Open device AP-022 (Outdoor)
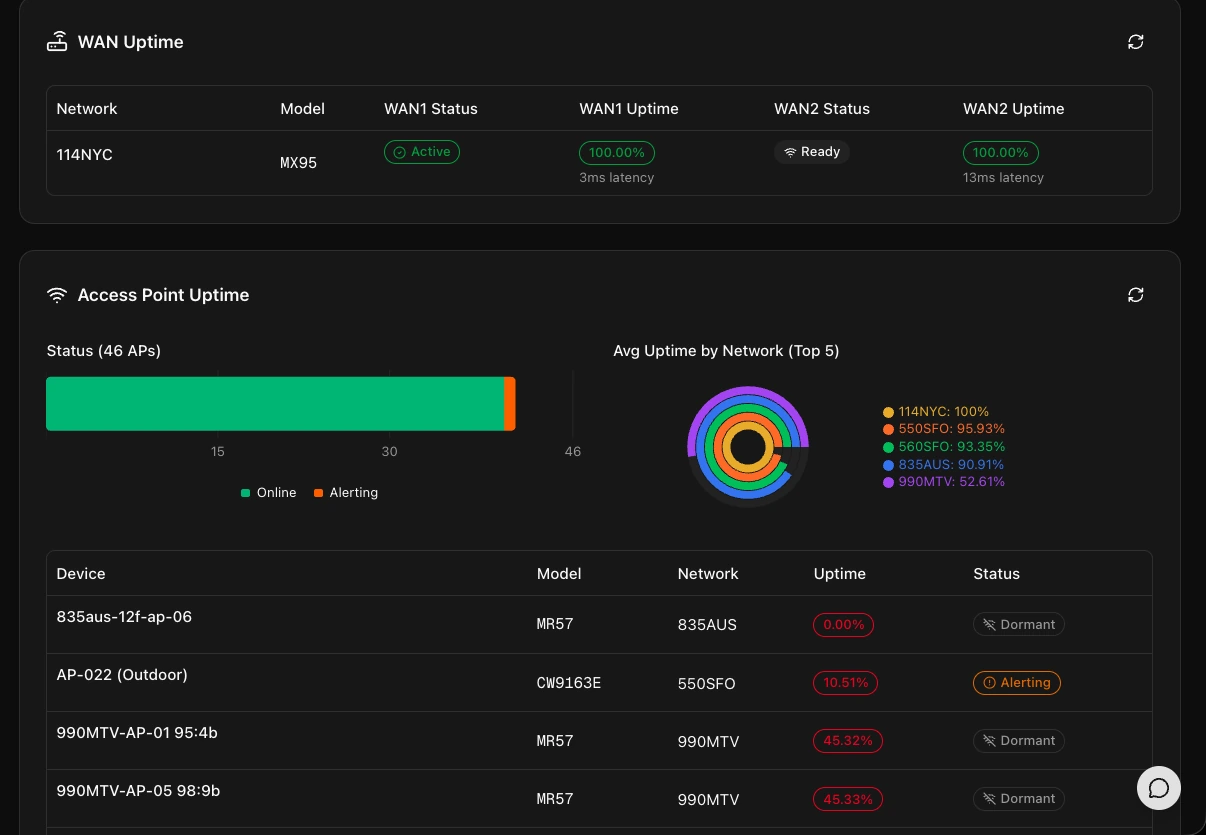This screenshot has height=835, width=1206. point(122,675)
